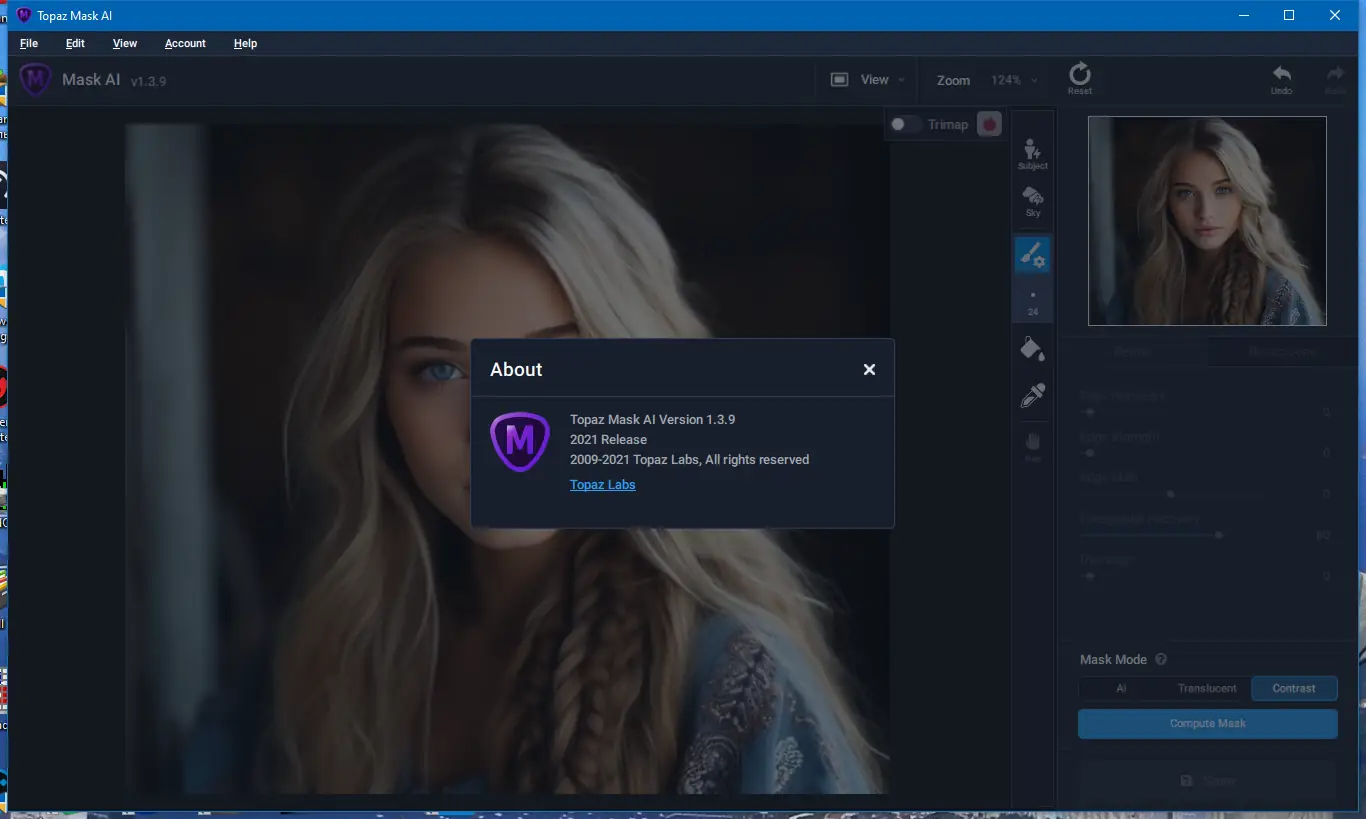
Task: Click the Save button
Action: click(x=1207, y=781)
